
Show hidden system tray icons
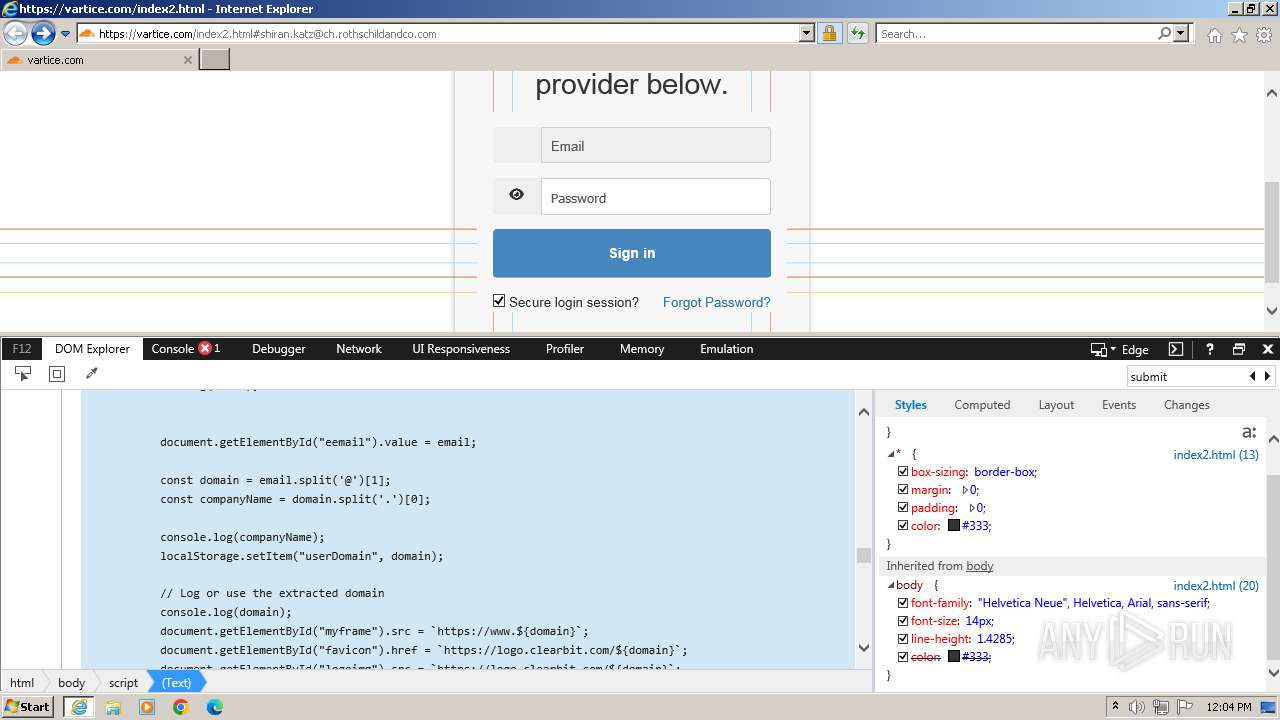pyautogui.click(x=1116, y=707)
